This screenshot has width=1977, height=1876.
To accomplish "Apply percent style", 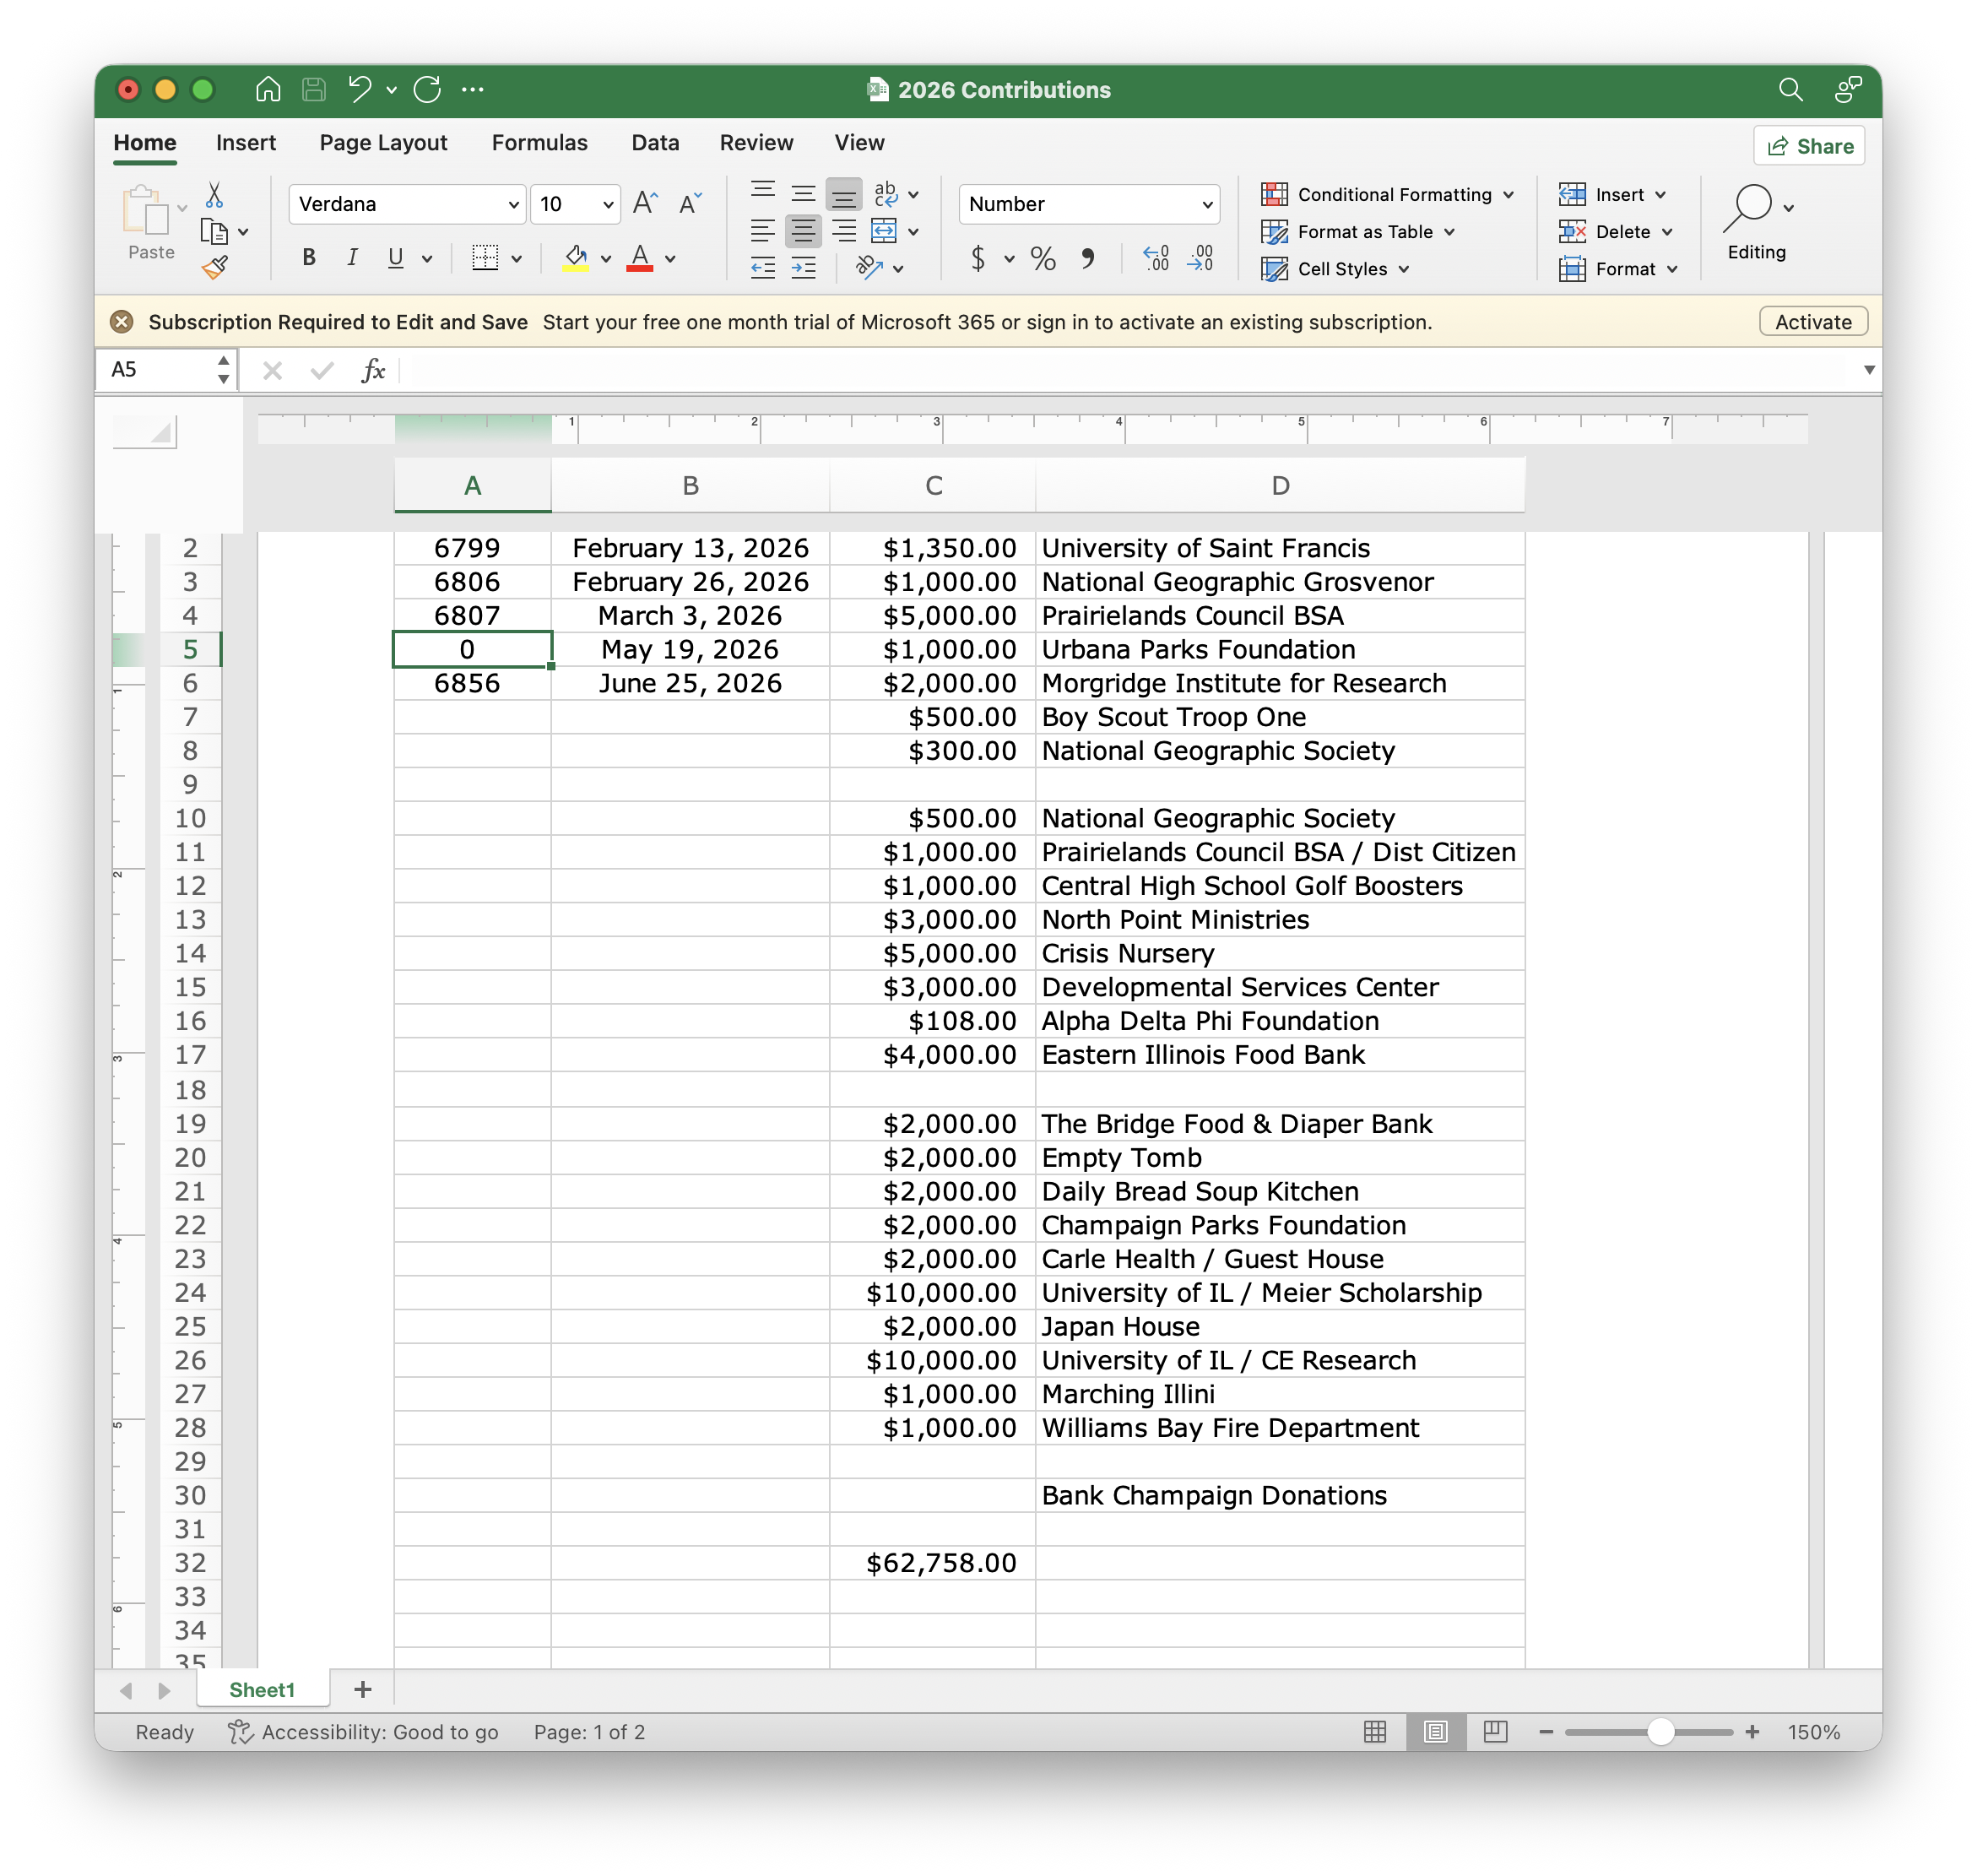I will [x=1043, y=259].
